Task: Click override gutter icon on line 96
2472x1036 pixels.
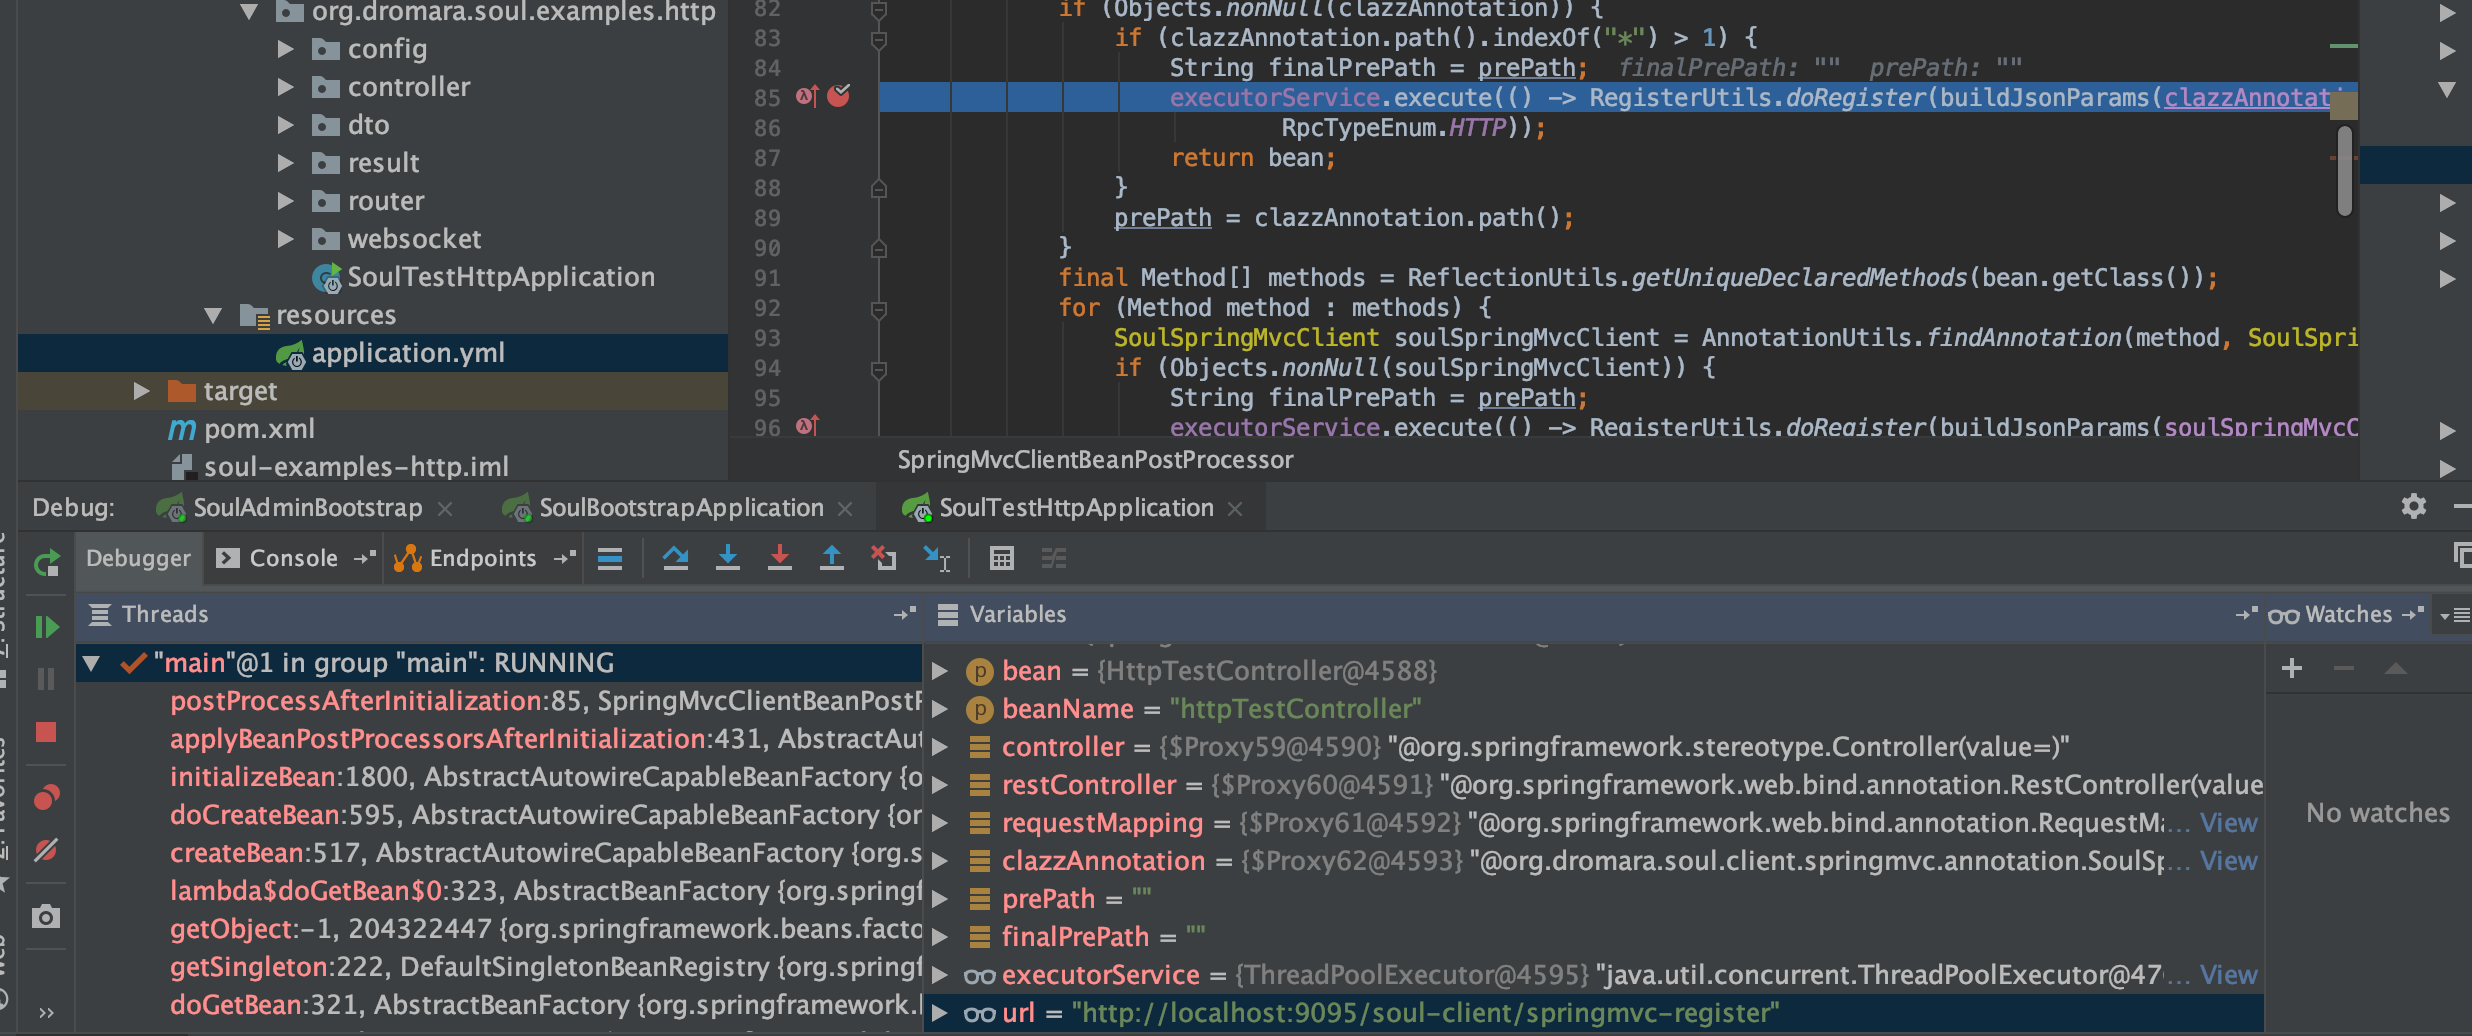Action: (x=807, y=426)
